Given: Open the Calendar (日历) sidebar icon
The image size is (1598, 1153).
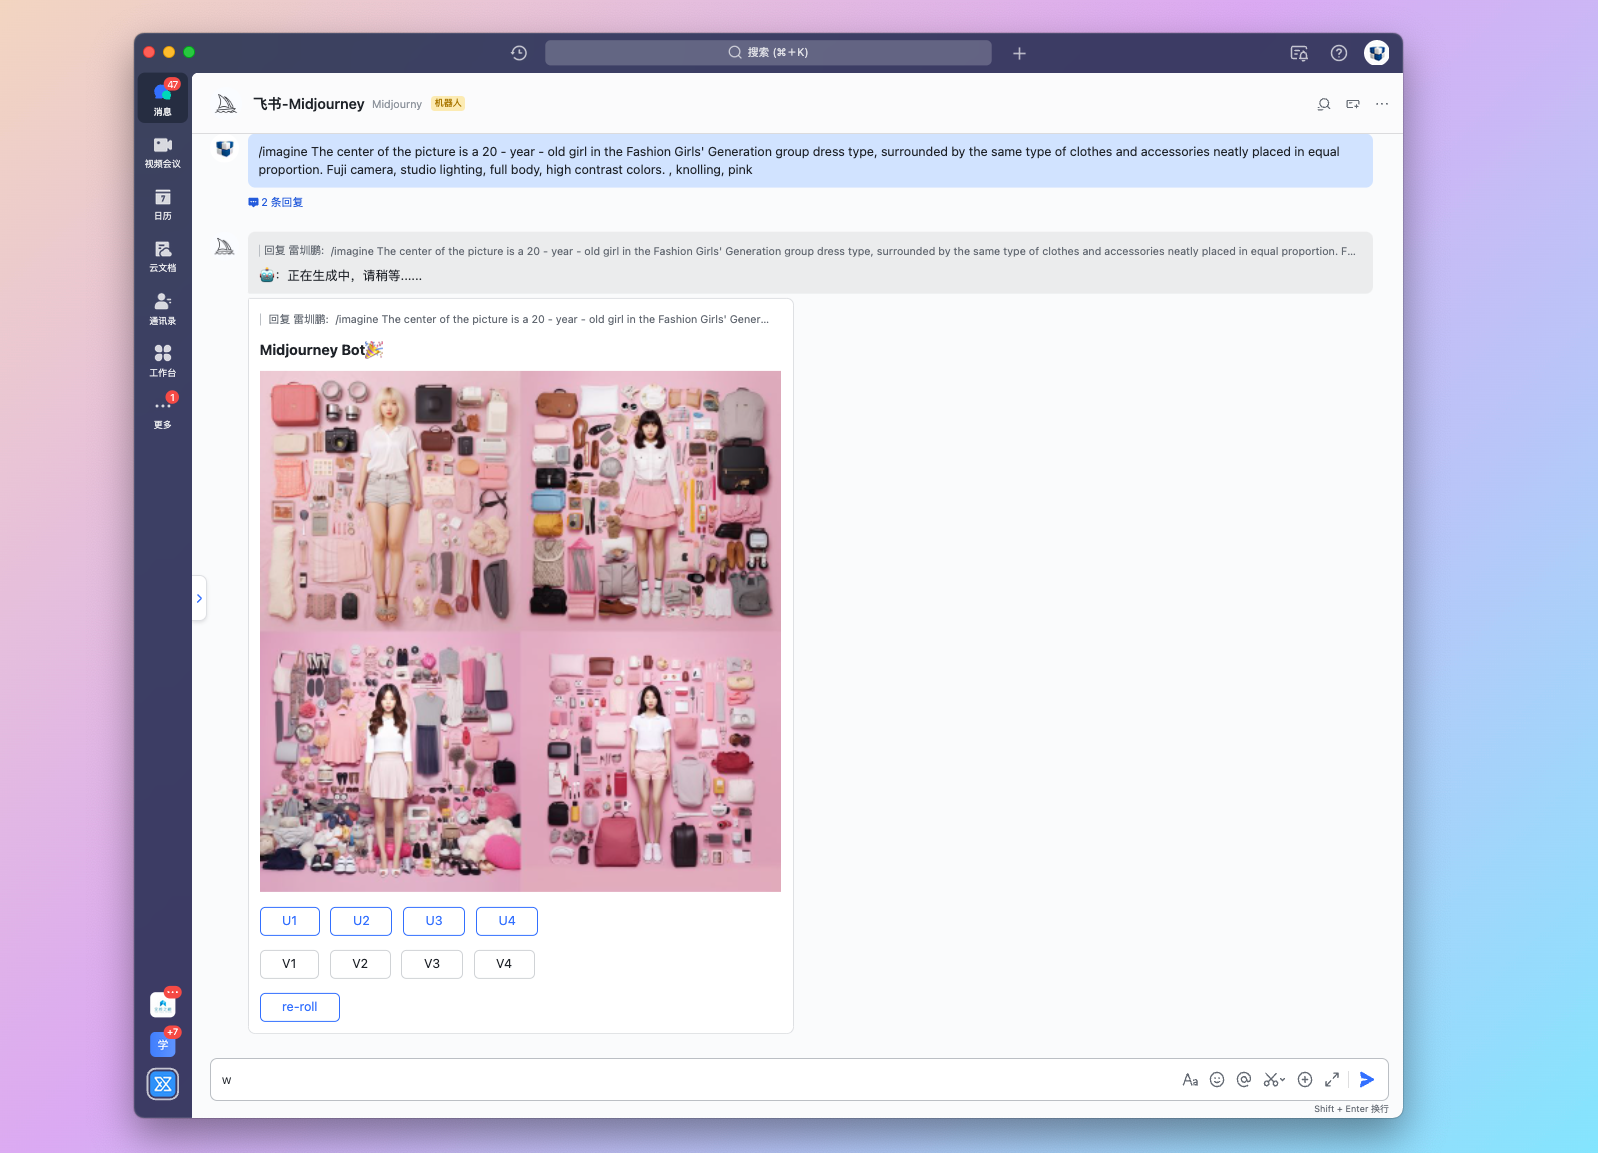Looking at the screenshot, I should [163, 203].
